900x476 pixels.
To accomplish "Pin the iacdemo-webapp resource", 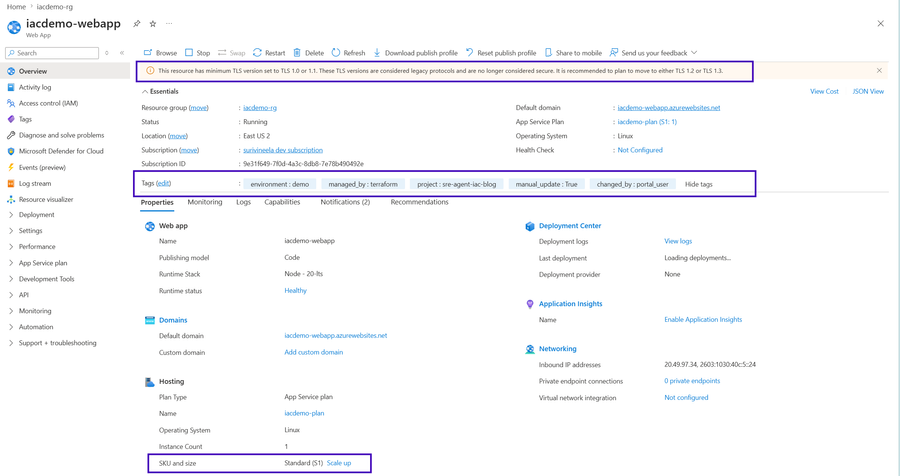I will (137, 24).
